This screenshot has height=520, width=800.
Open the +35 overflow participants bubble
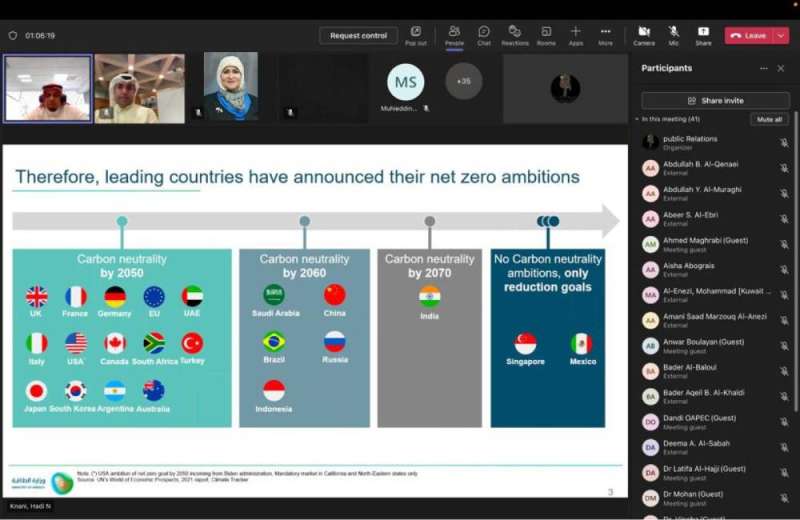pos(464,82)
